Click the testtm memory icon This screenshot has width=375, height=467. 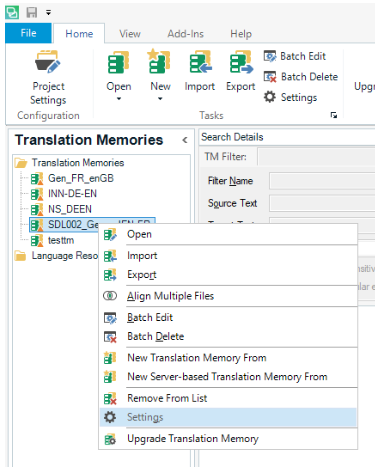click(37, 241)
